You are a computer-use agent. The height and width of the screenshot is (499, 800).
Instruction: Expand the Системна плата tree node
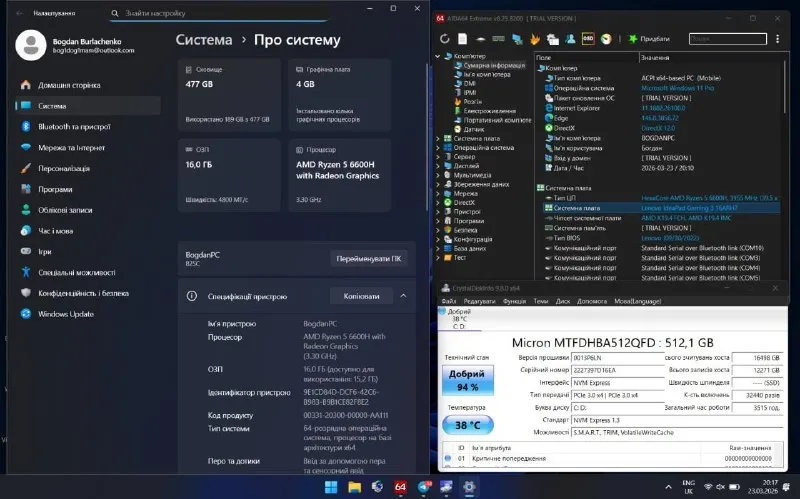point(438,138)
